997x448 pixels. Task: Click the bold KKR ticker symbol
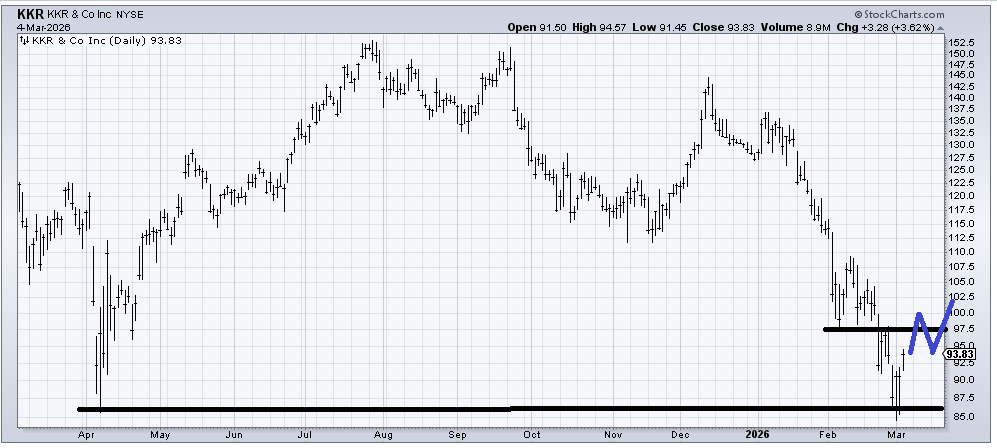coord(31,14)
